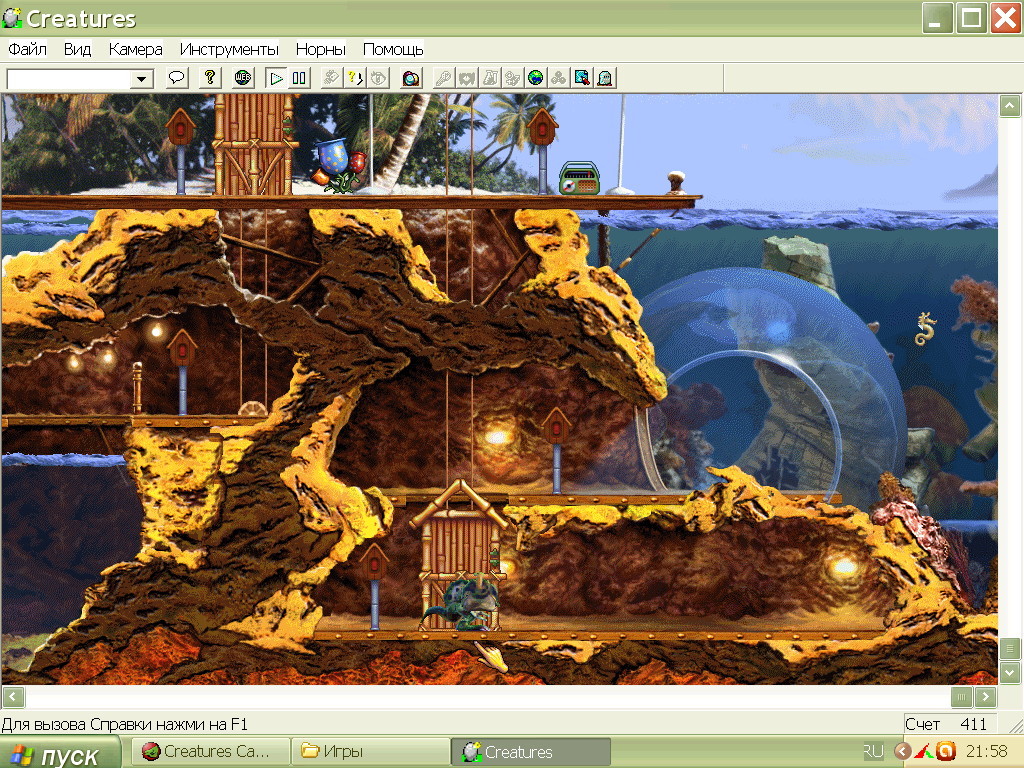1024x768 pixels.
Task: Open the camera lens toolbar icon
Action: point(411,78)
